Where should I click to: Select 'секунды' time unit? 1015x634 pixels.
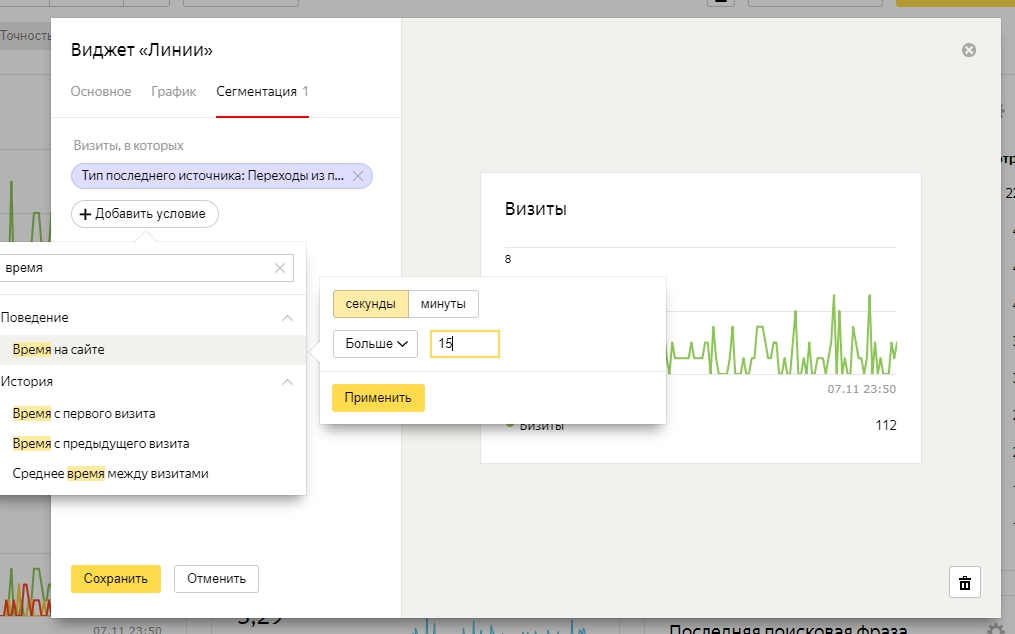(x=370, y=304)
